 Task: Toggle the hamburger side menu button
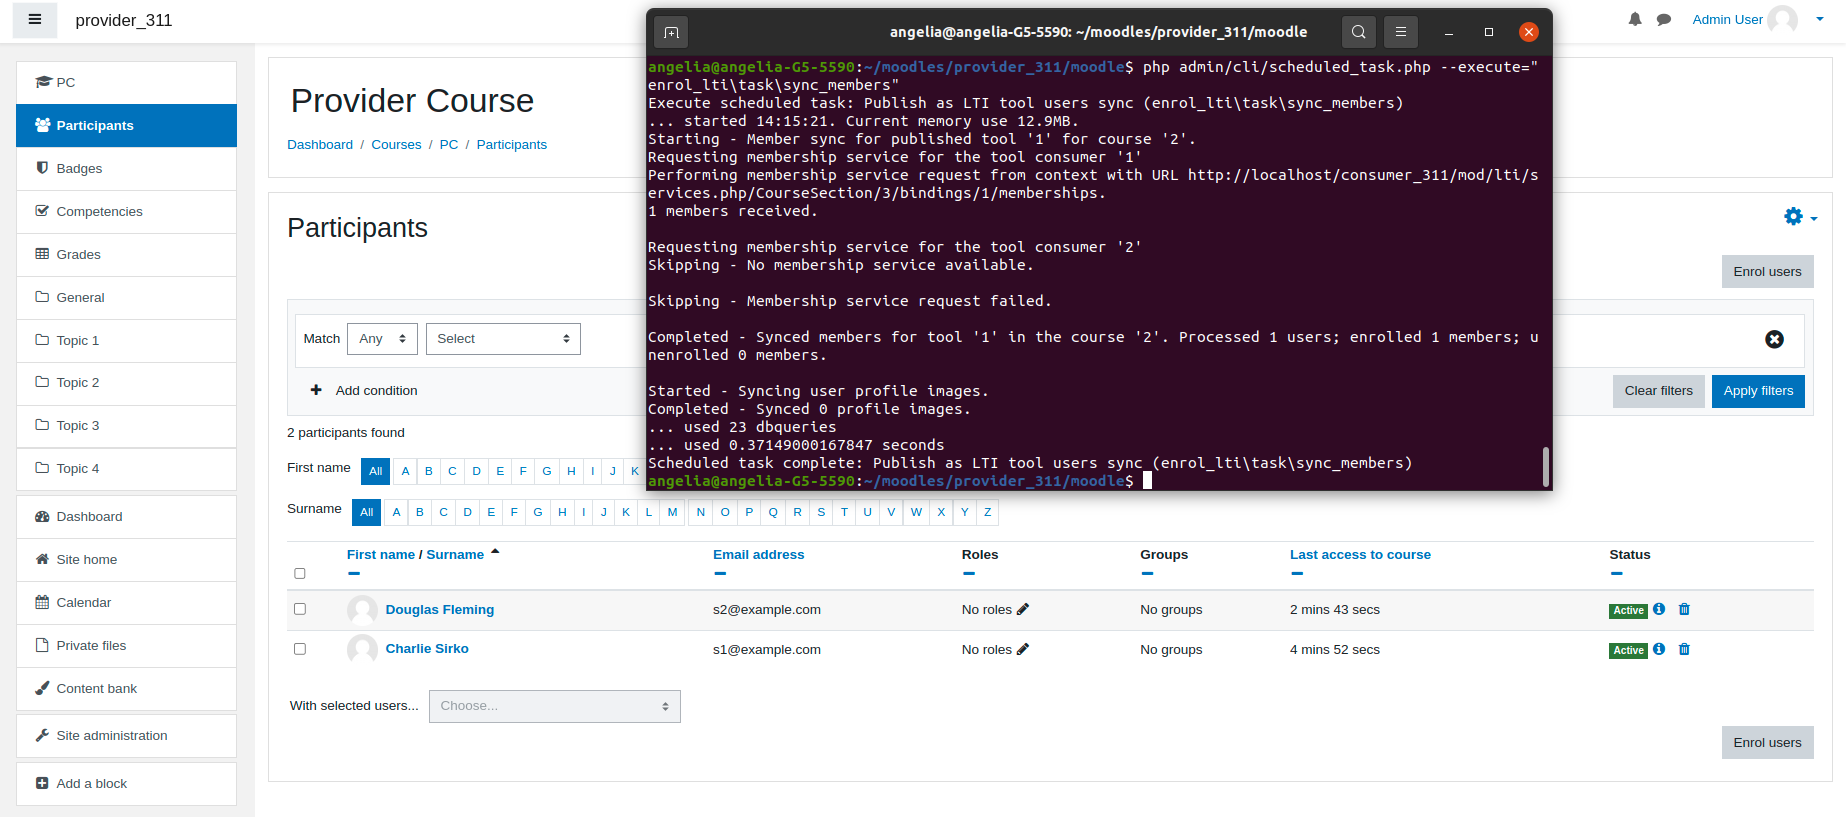pos(35,19)
